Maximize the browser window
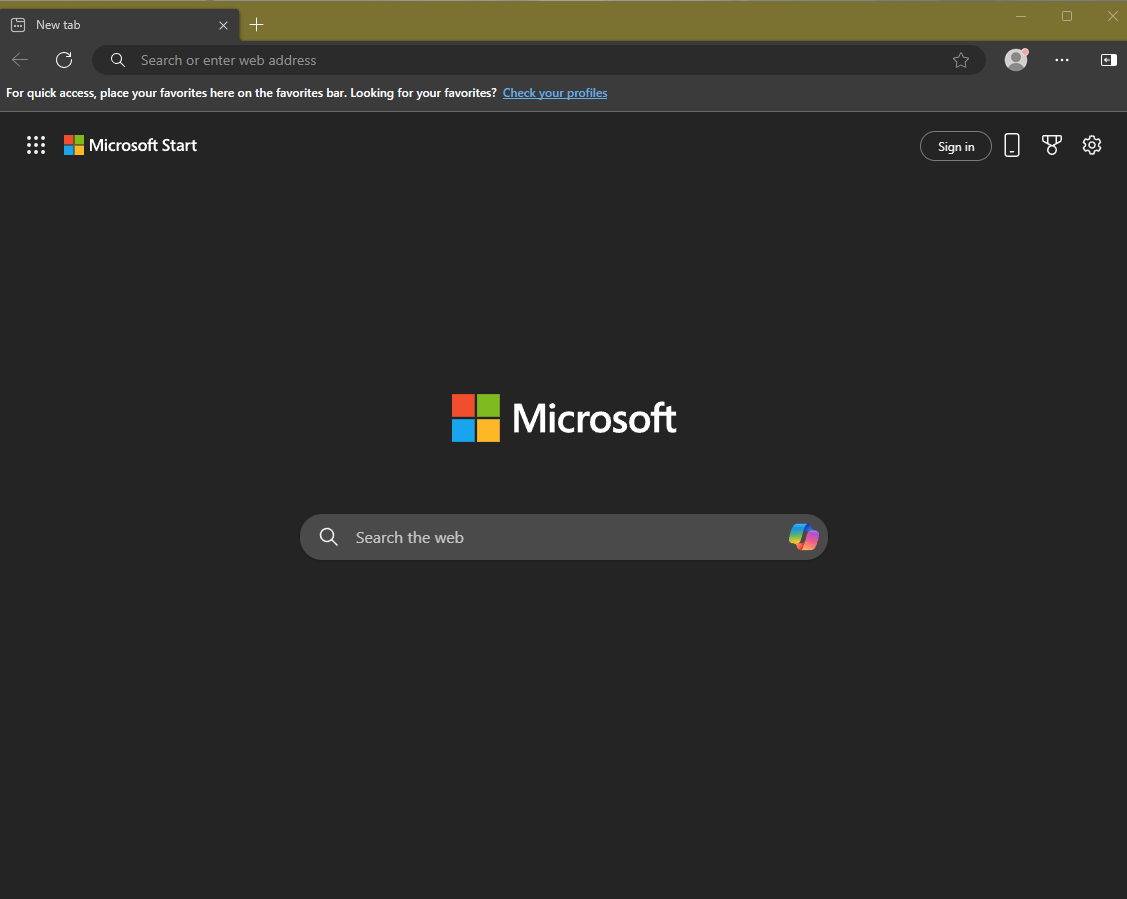The image size is (1127, 899). pos(1067,16)
